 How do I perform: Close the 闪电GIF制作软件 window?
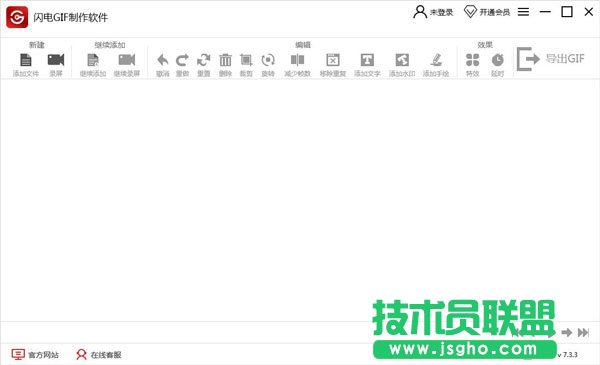(x=589, y=12)
